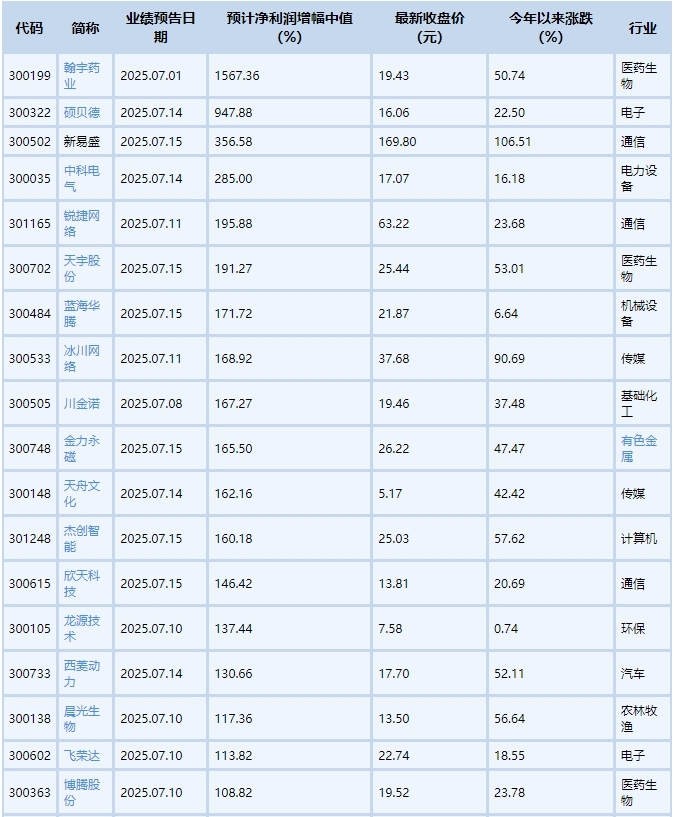Image resolution: width=674 pixels, height=817 pixels.
Task: Select 环保 industry cell
Action: click(633, 628)
